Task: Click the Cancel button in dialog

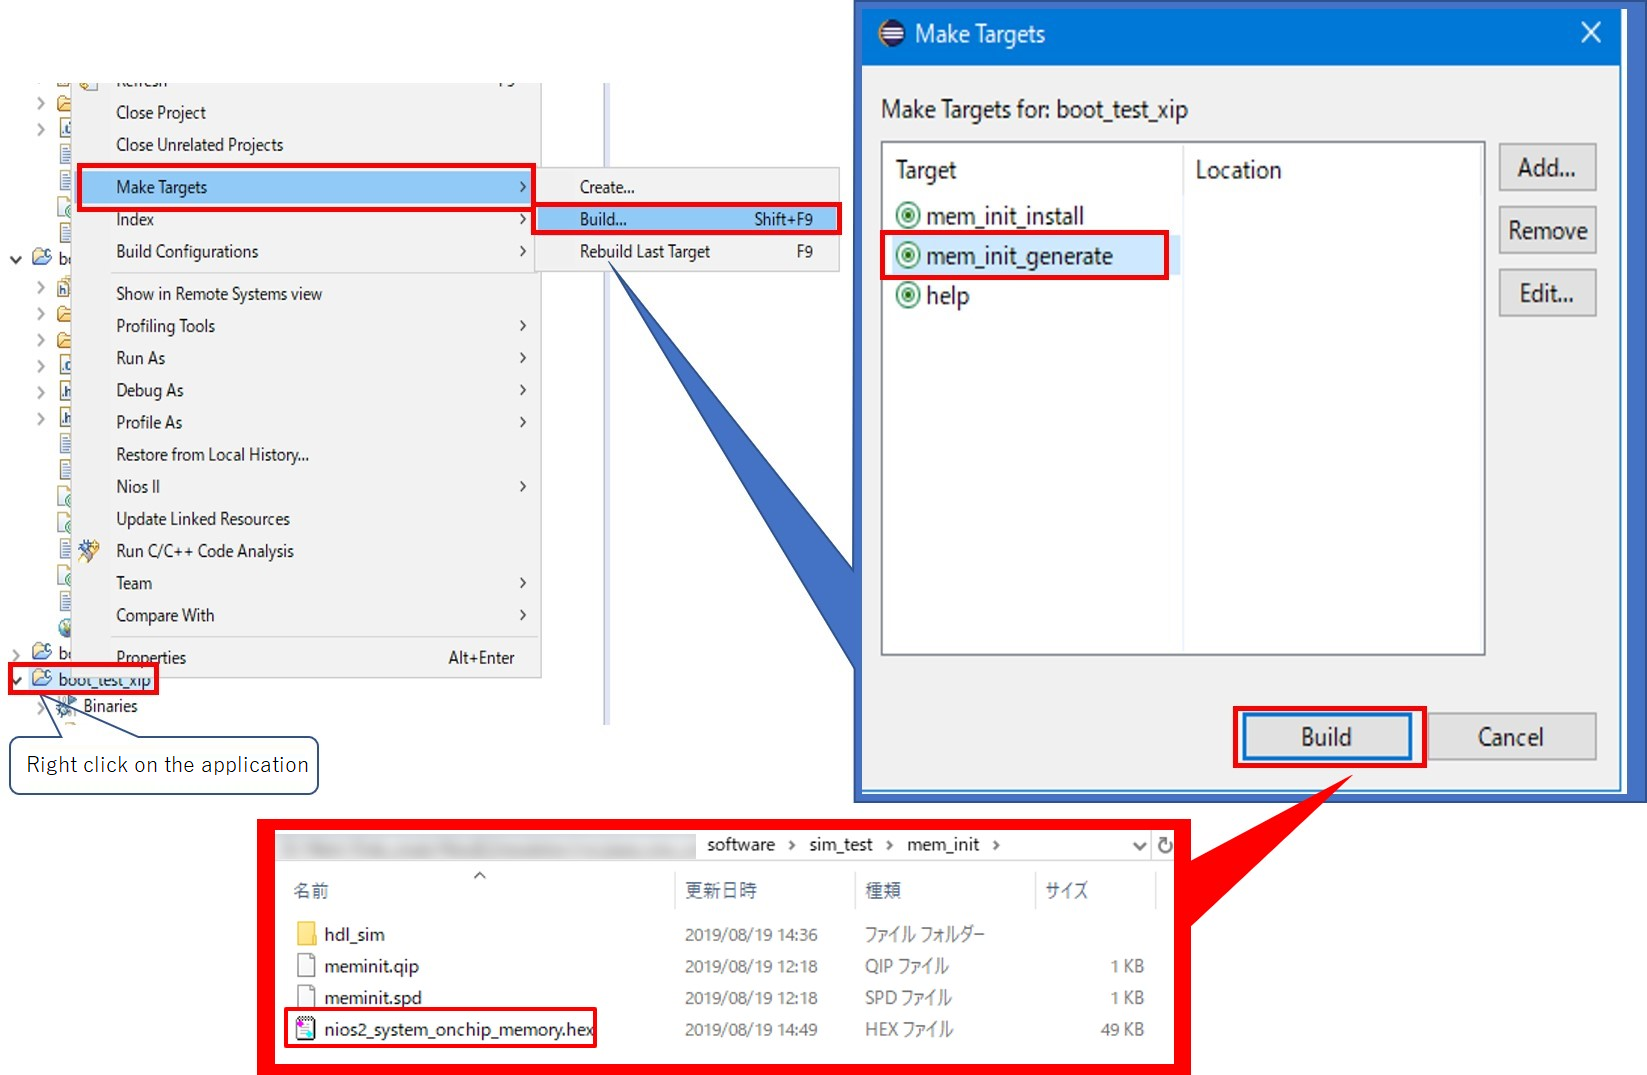Action: [x=1510, y=737]
